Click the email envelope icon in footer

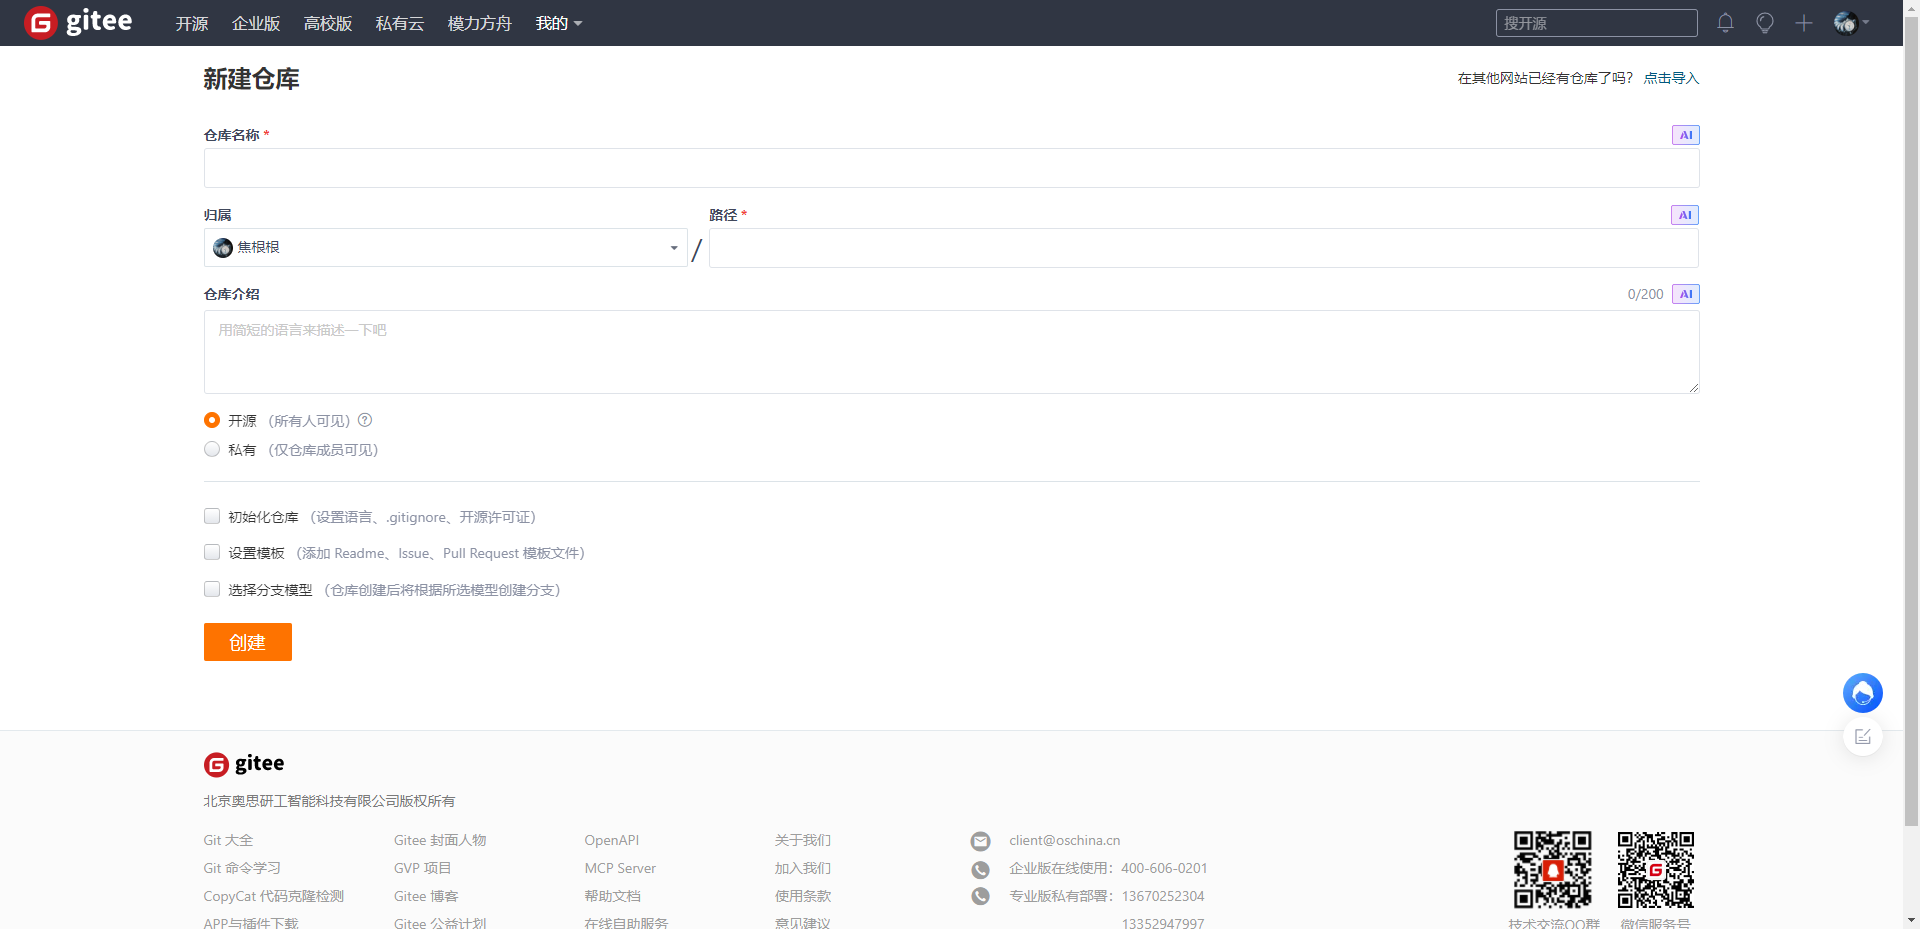pyautogui.click(x=981, y=841)
